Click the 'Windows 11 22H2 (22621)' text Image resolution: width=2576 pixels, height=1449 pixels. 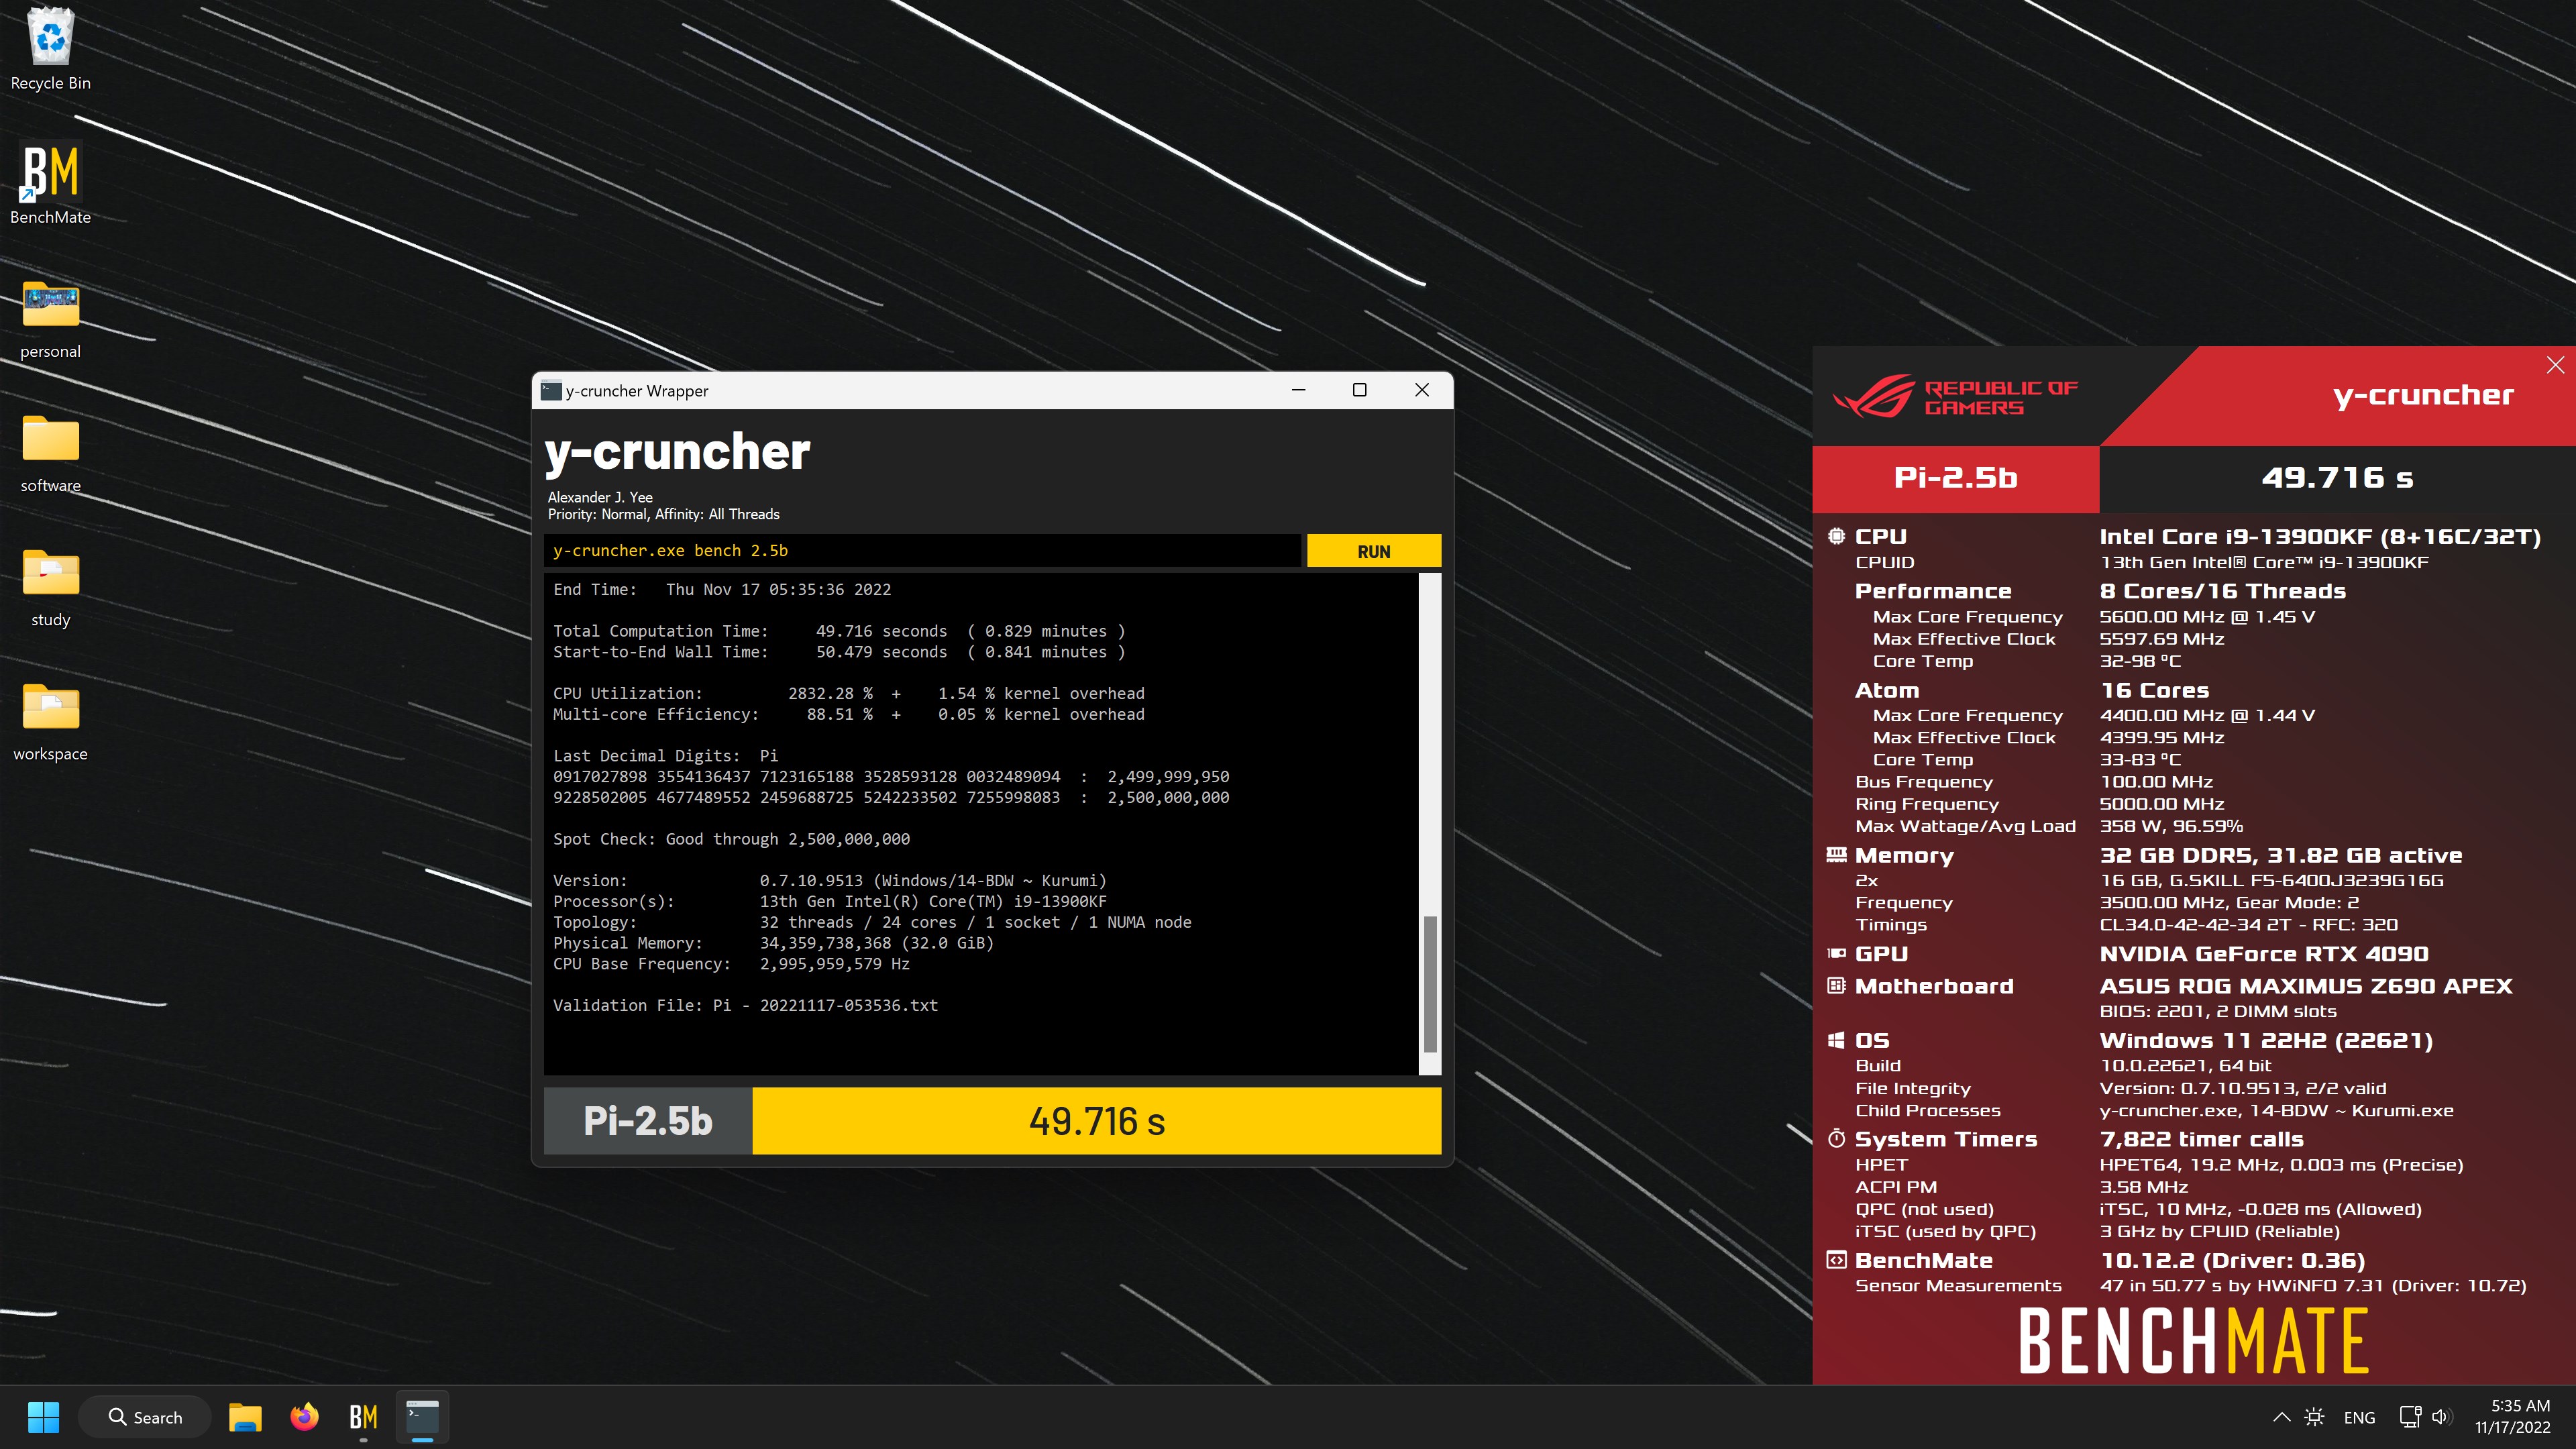(2266, 1041)
